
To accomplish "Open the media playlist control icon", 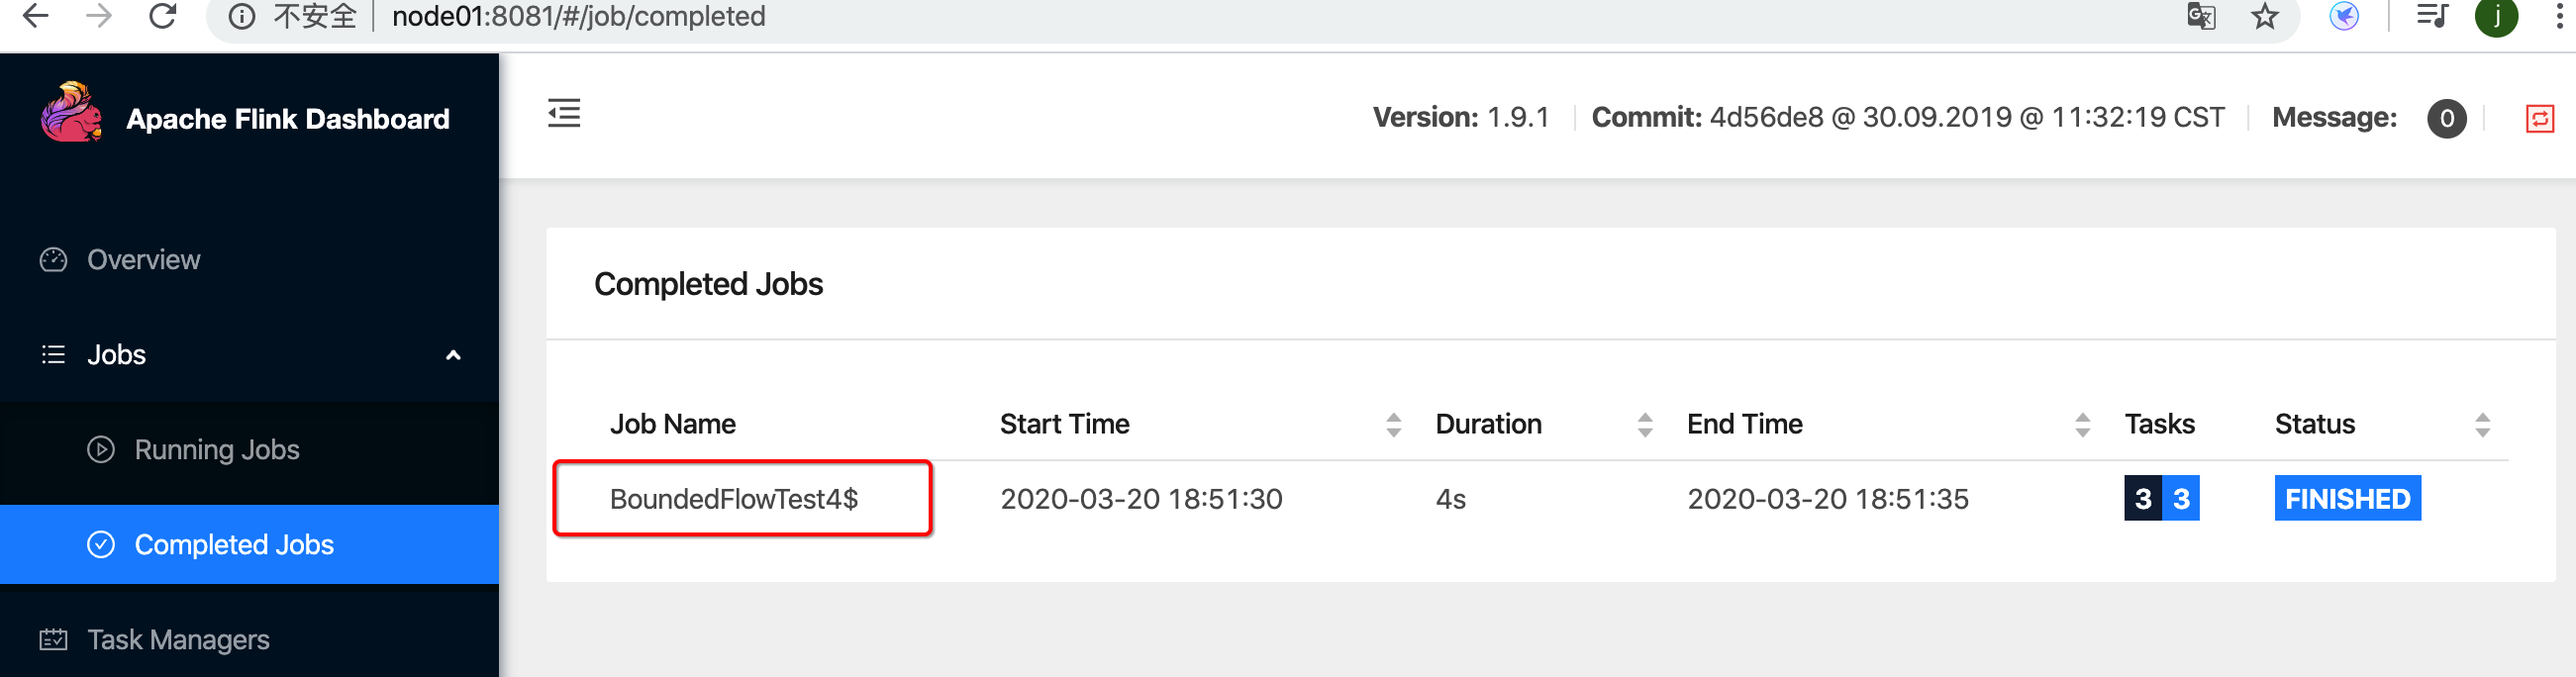I will click(x=2432, y=16).
